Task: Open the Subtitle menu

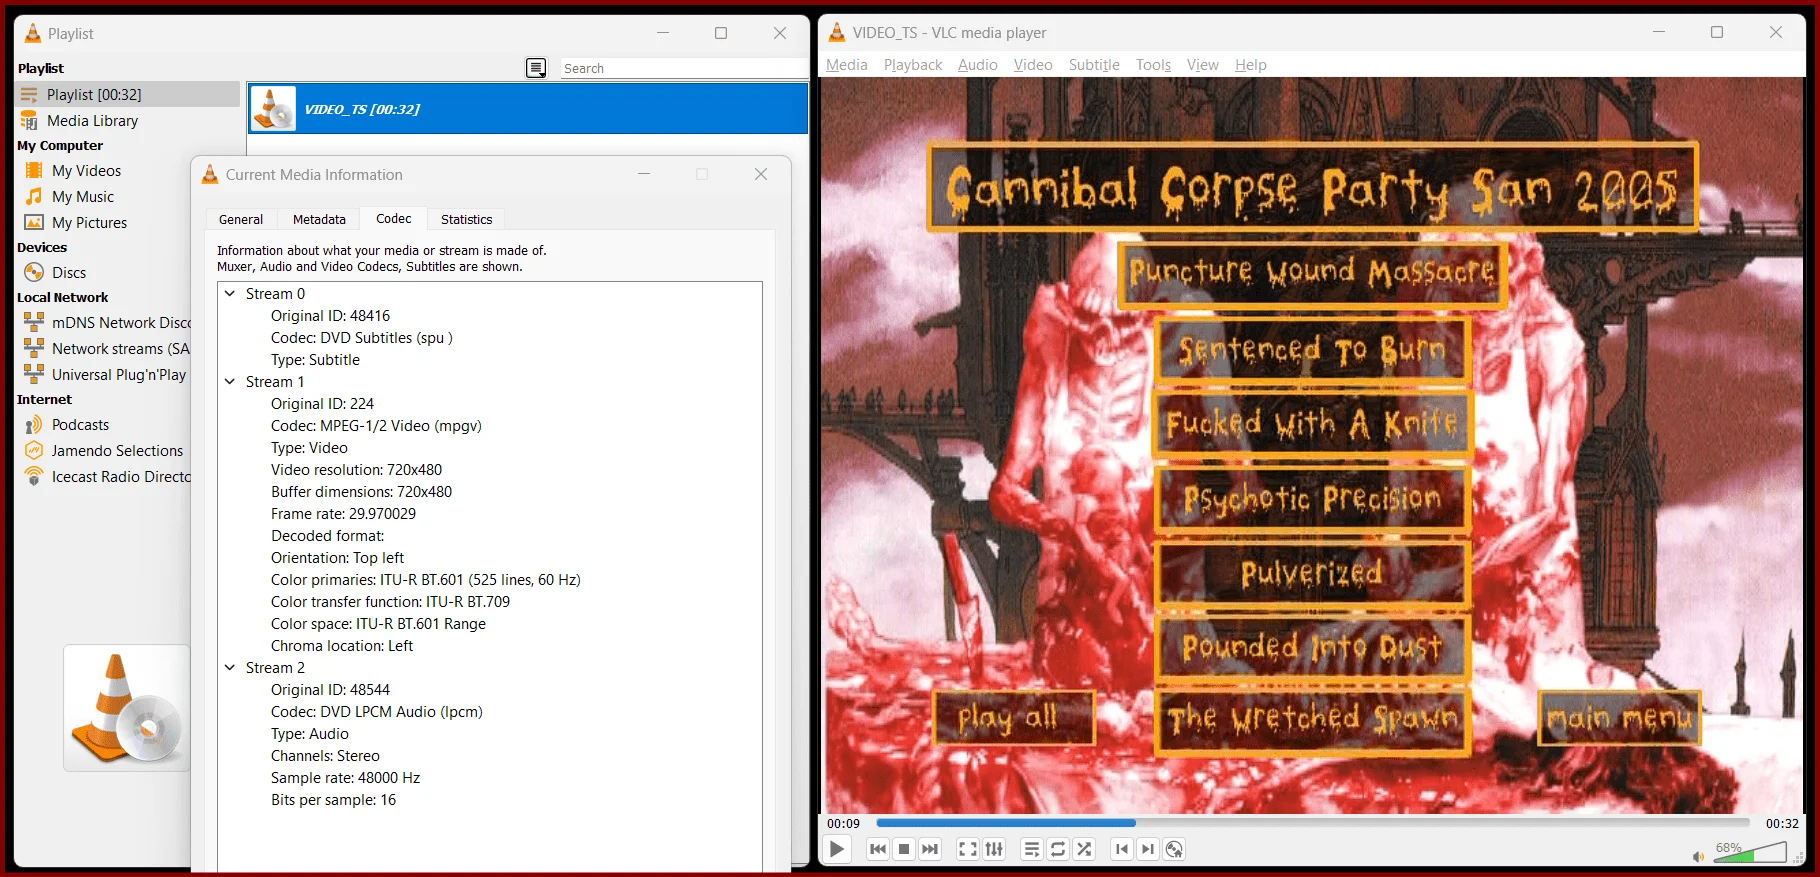Action: coord(1094,65)
